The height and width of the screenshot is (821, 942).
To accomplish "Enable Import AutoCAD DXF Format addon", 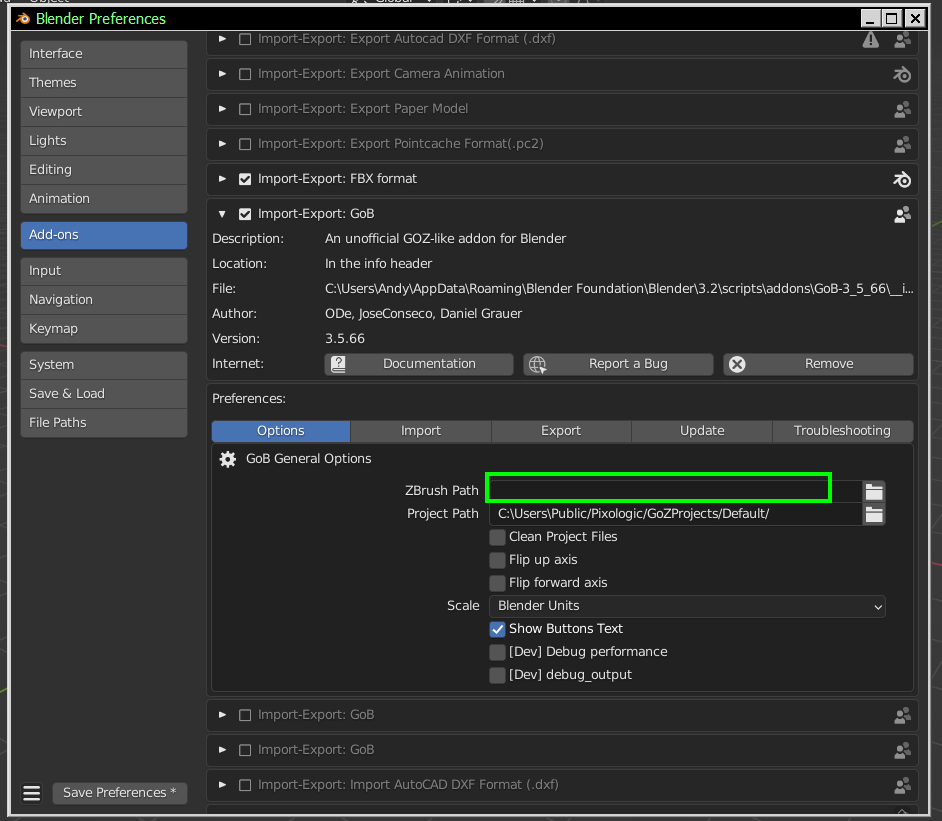I will [x=245, y=785].
